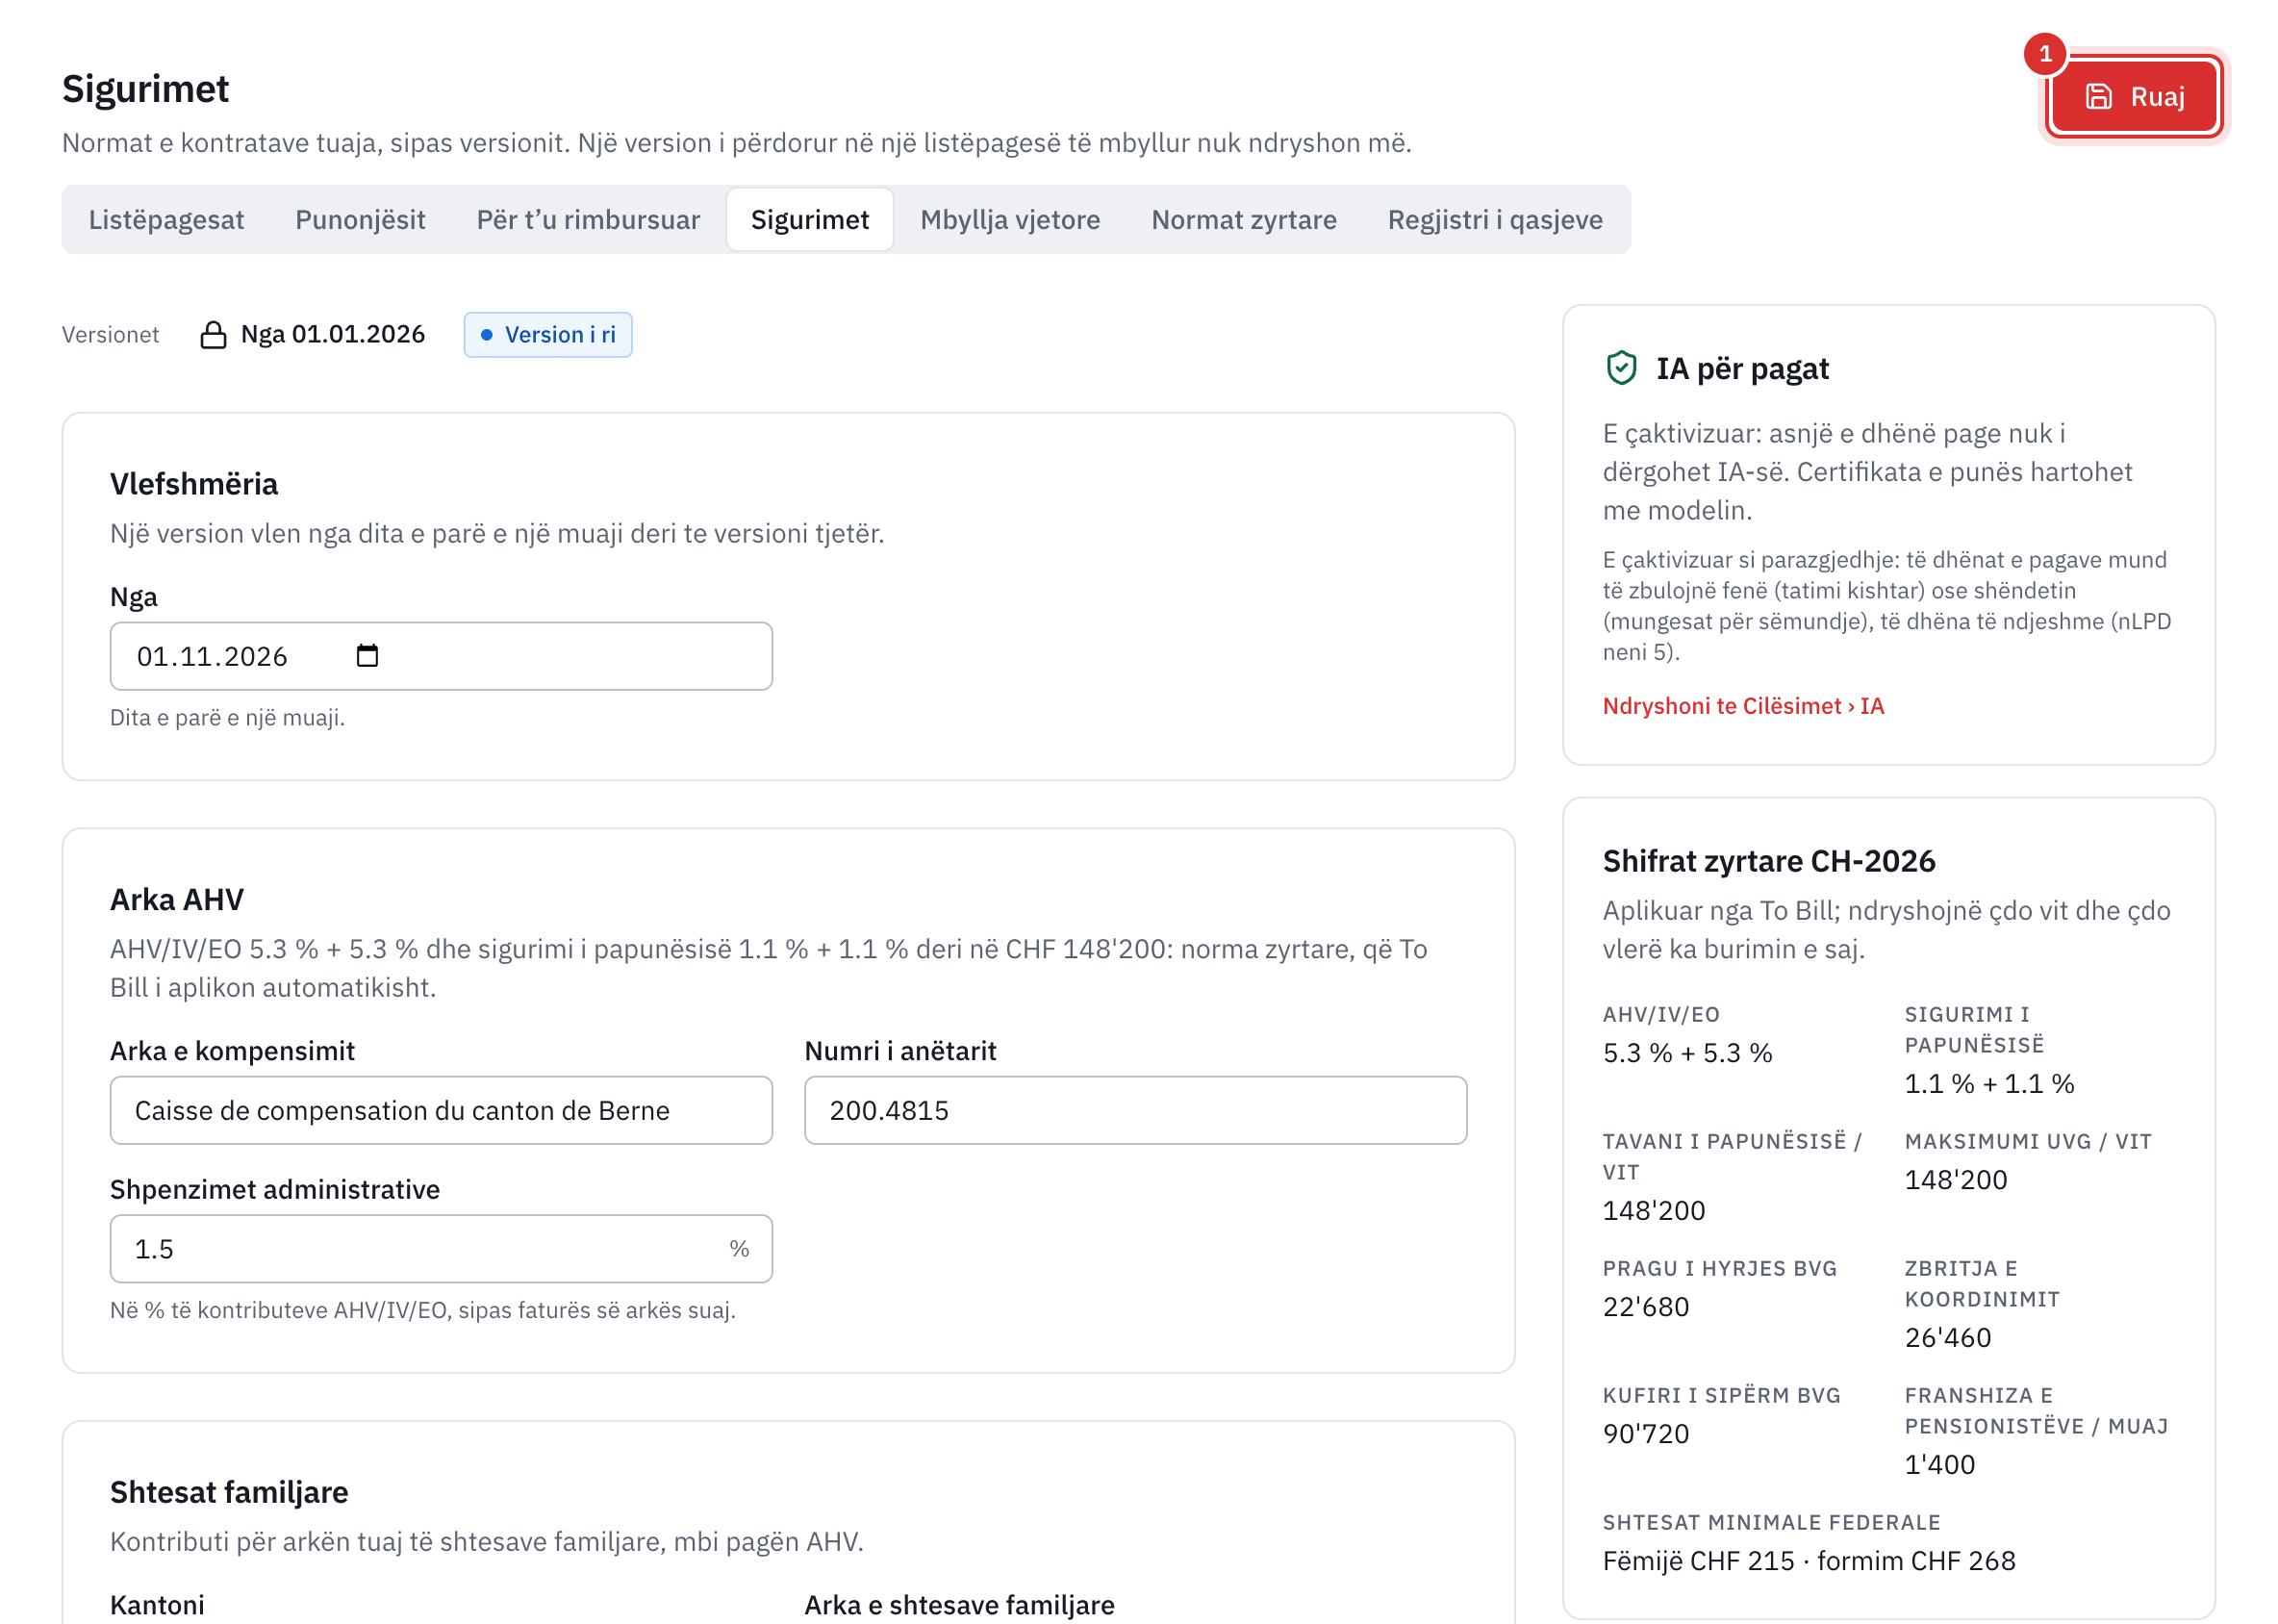Click the Ruaj save button
Viewport: 2278px width, 1624px height.
(2133, 96)
